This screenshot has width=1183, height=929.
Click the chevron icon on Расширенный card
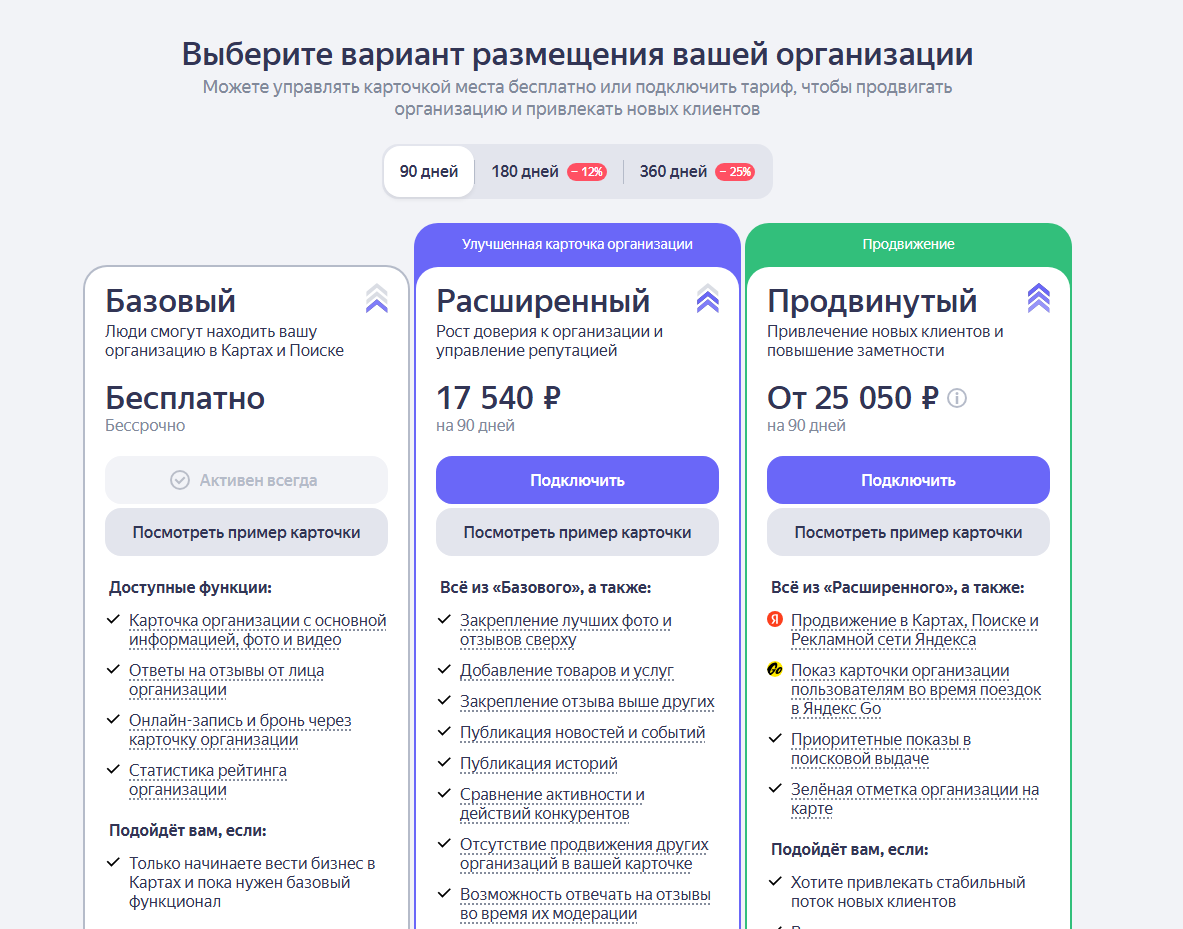(708, 299)
